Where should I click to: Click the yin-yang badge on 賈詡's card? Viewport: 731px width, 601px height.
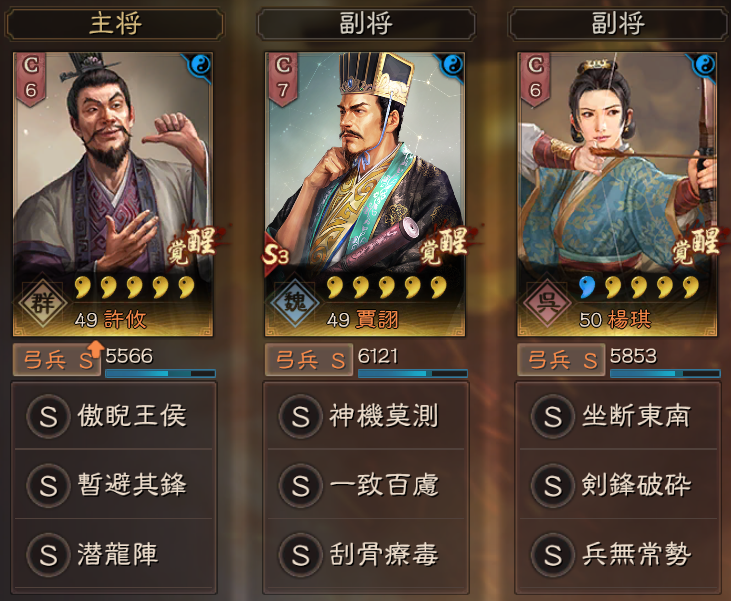coord(453,64)
